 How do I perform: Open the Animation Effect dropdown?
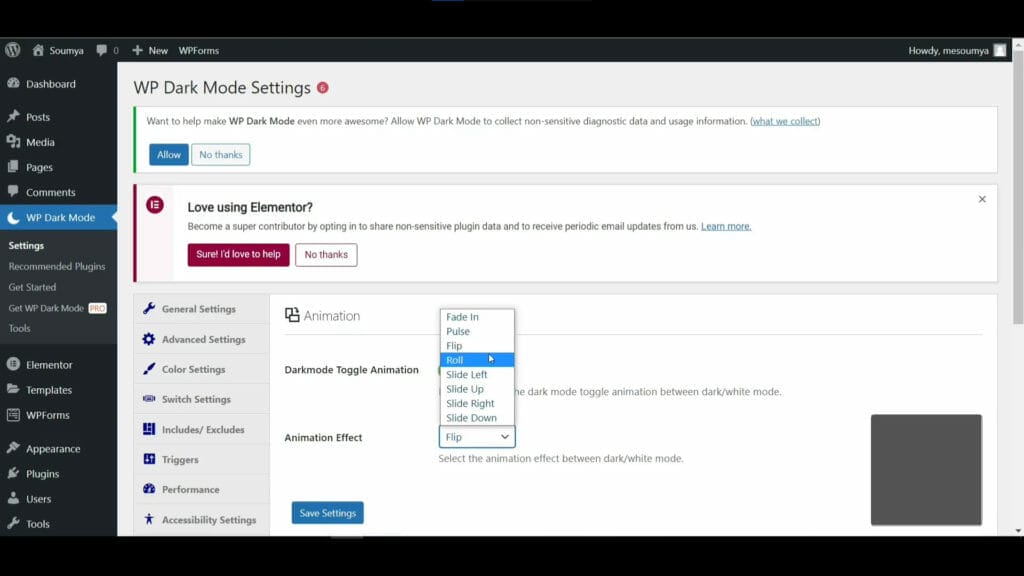click(x=477, y=437)
